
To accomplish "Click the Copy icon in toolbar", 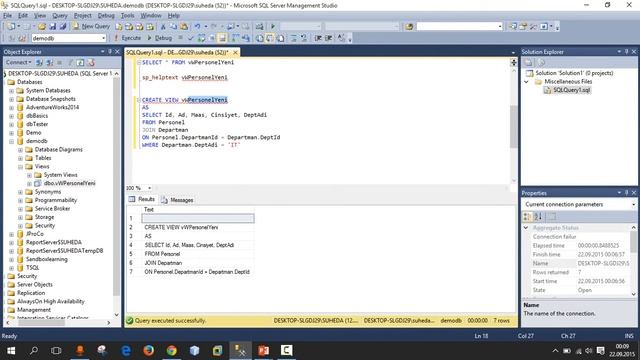I will (x=173, y=27).
